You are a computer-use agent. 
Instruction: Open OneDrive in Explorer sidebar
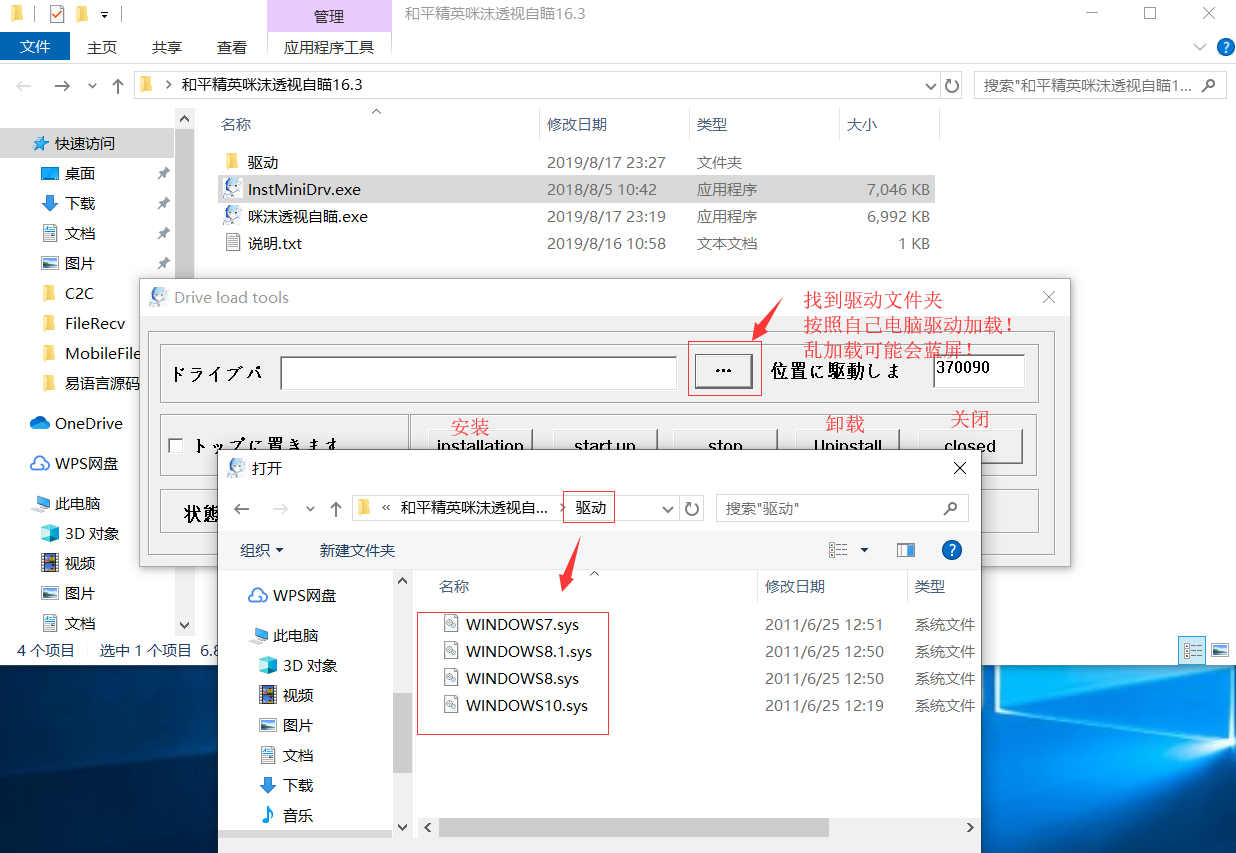(x=89, y=423)
